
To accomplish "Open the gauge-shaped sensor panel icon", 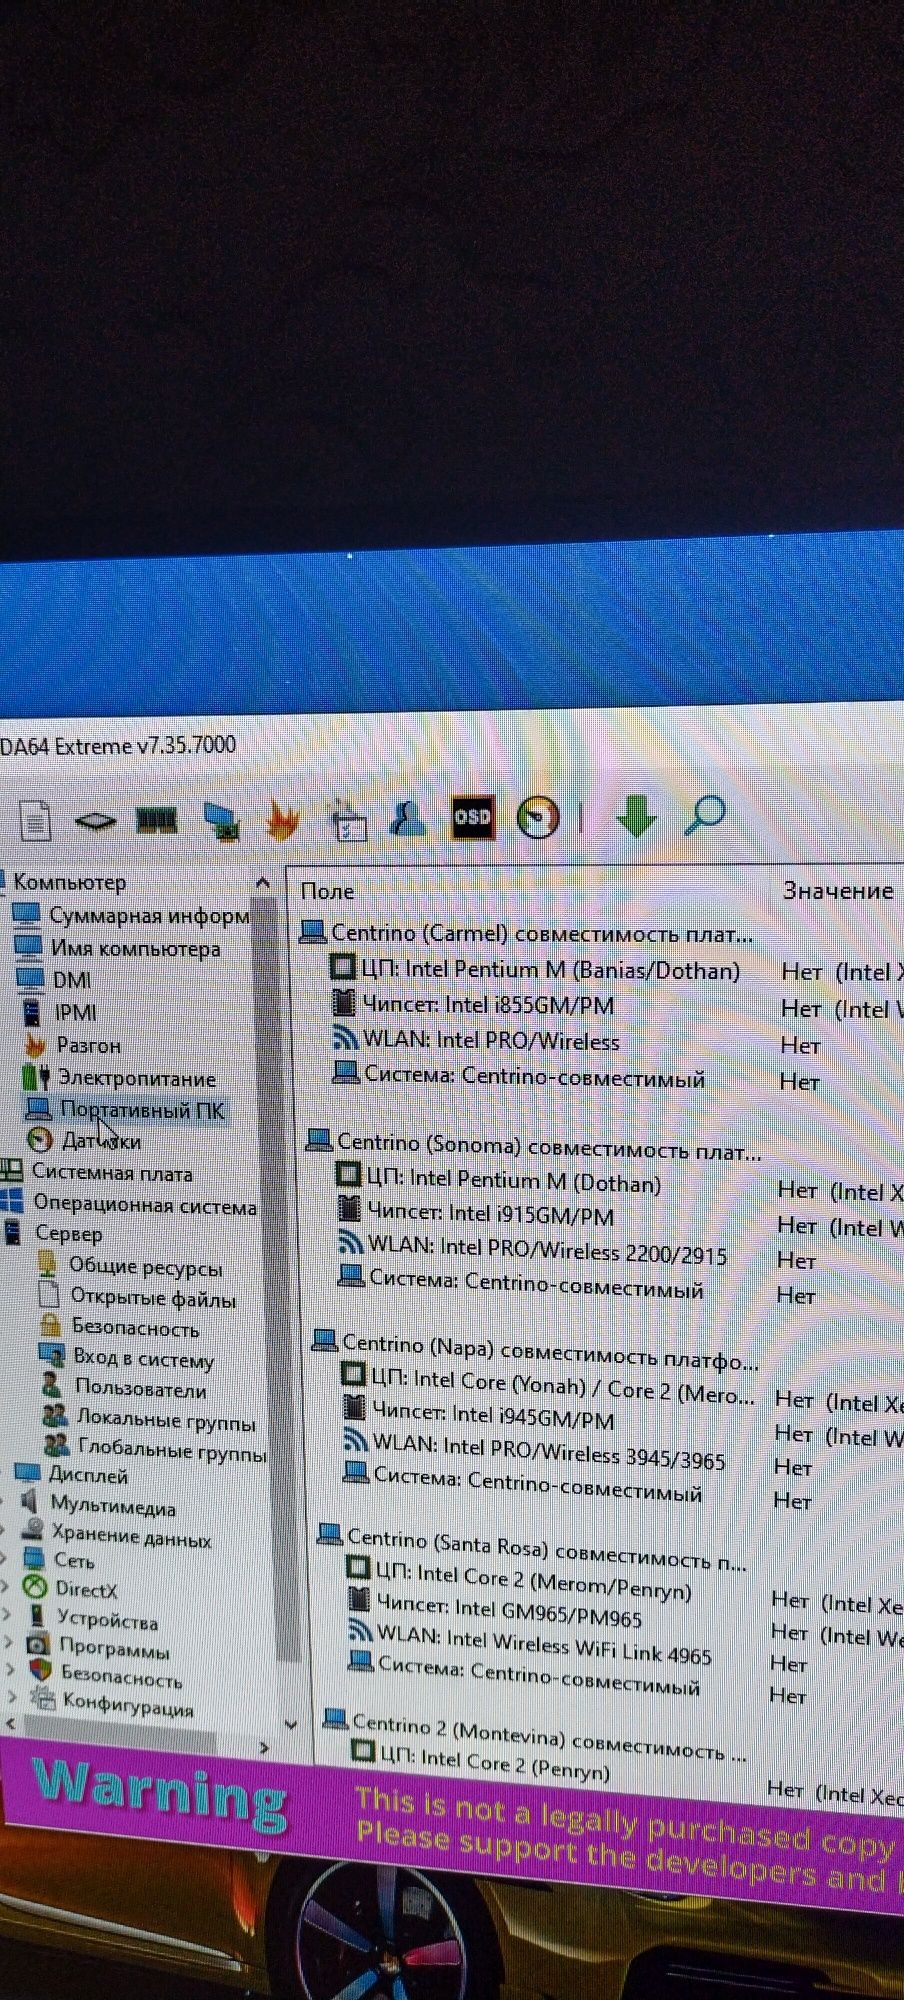I will 538,817.
